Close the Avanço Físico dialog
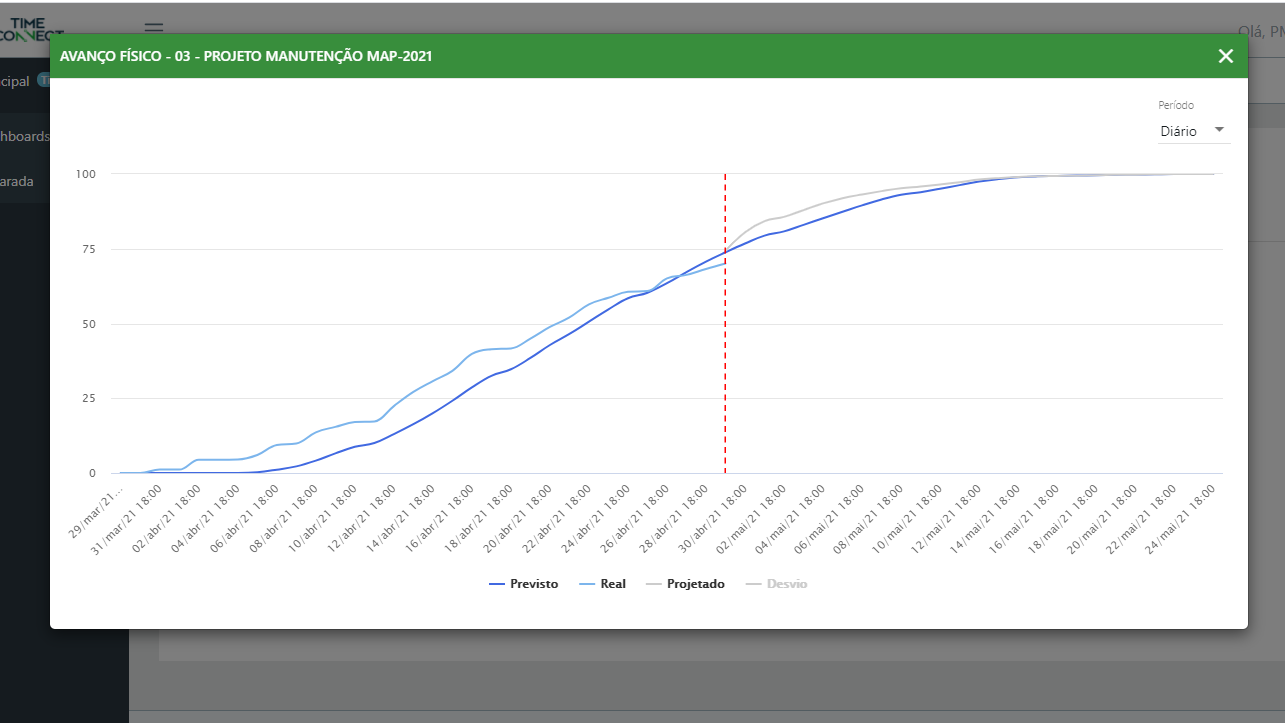Screen dimensions: 1285x723 pos(1225,56)
